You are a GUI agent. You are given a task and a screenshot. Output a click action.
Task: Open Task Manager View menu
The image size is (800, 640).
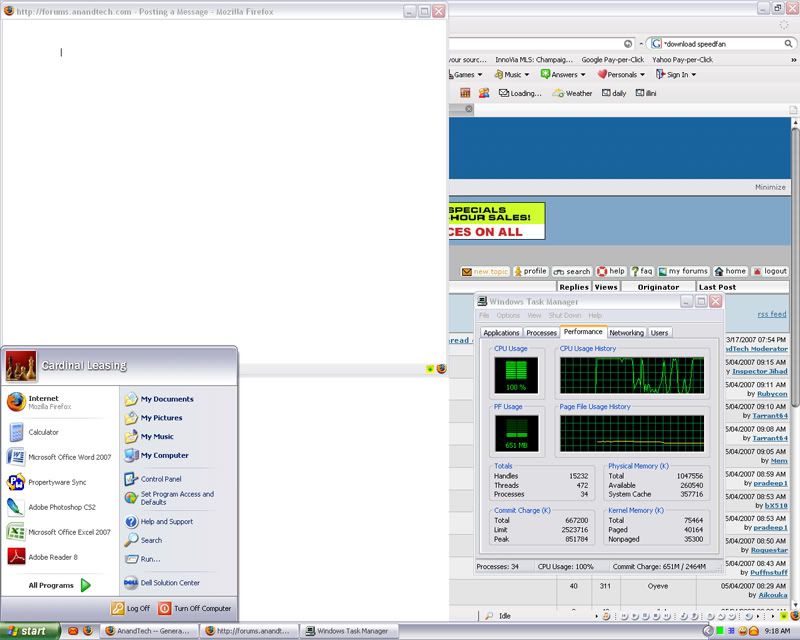pyautogui.click(x=534, y=315)
